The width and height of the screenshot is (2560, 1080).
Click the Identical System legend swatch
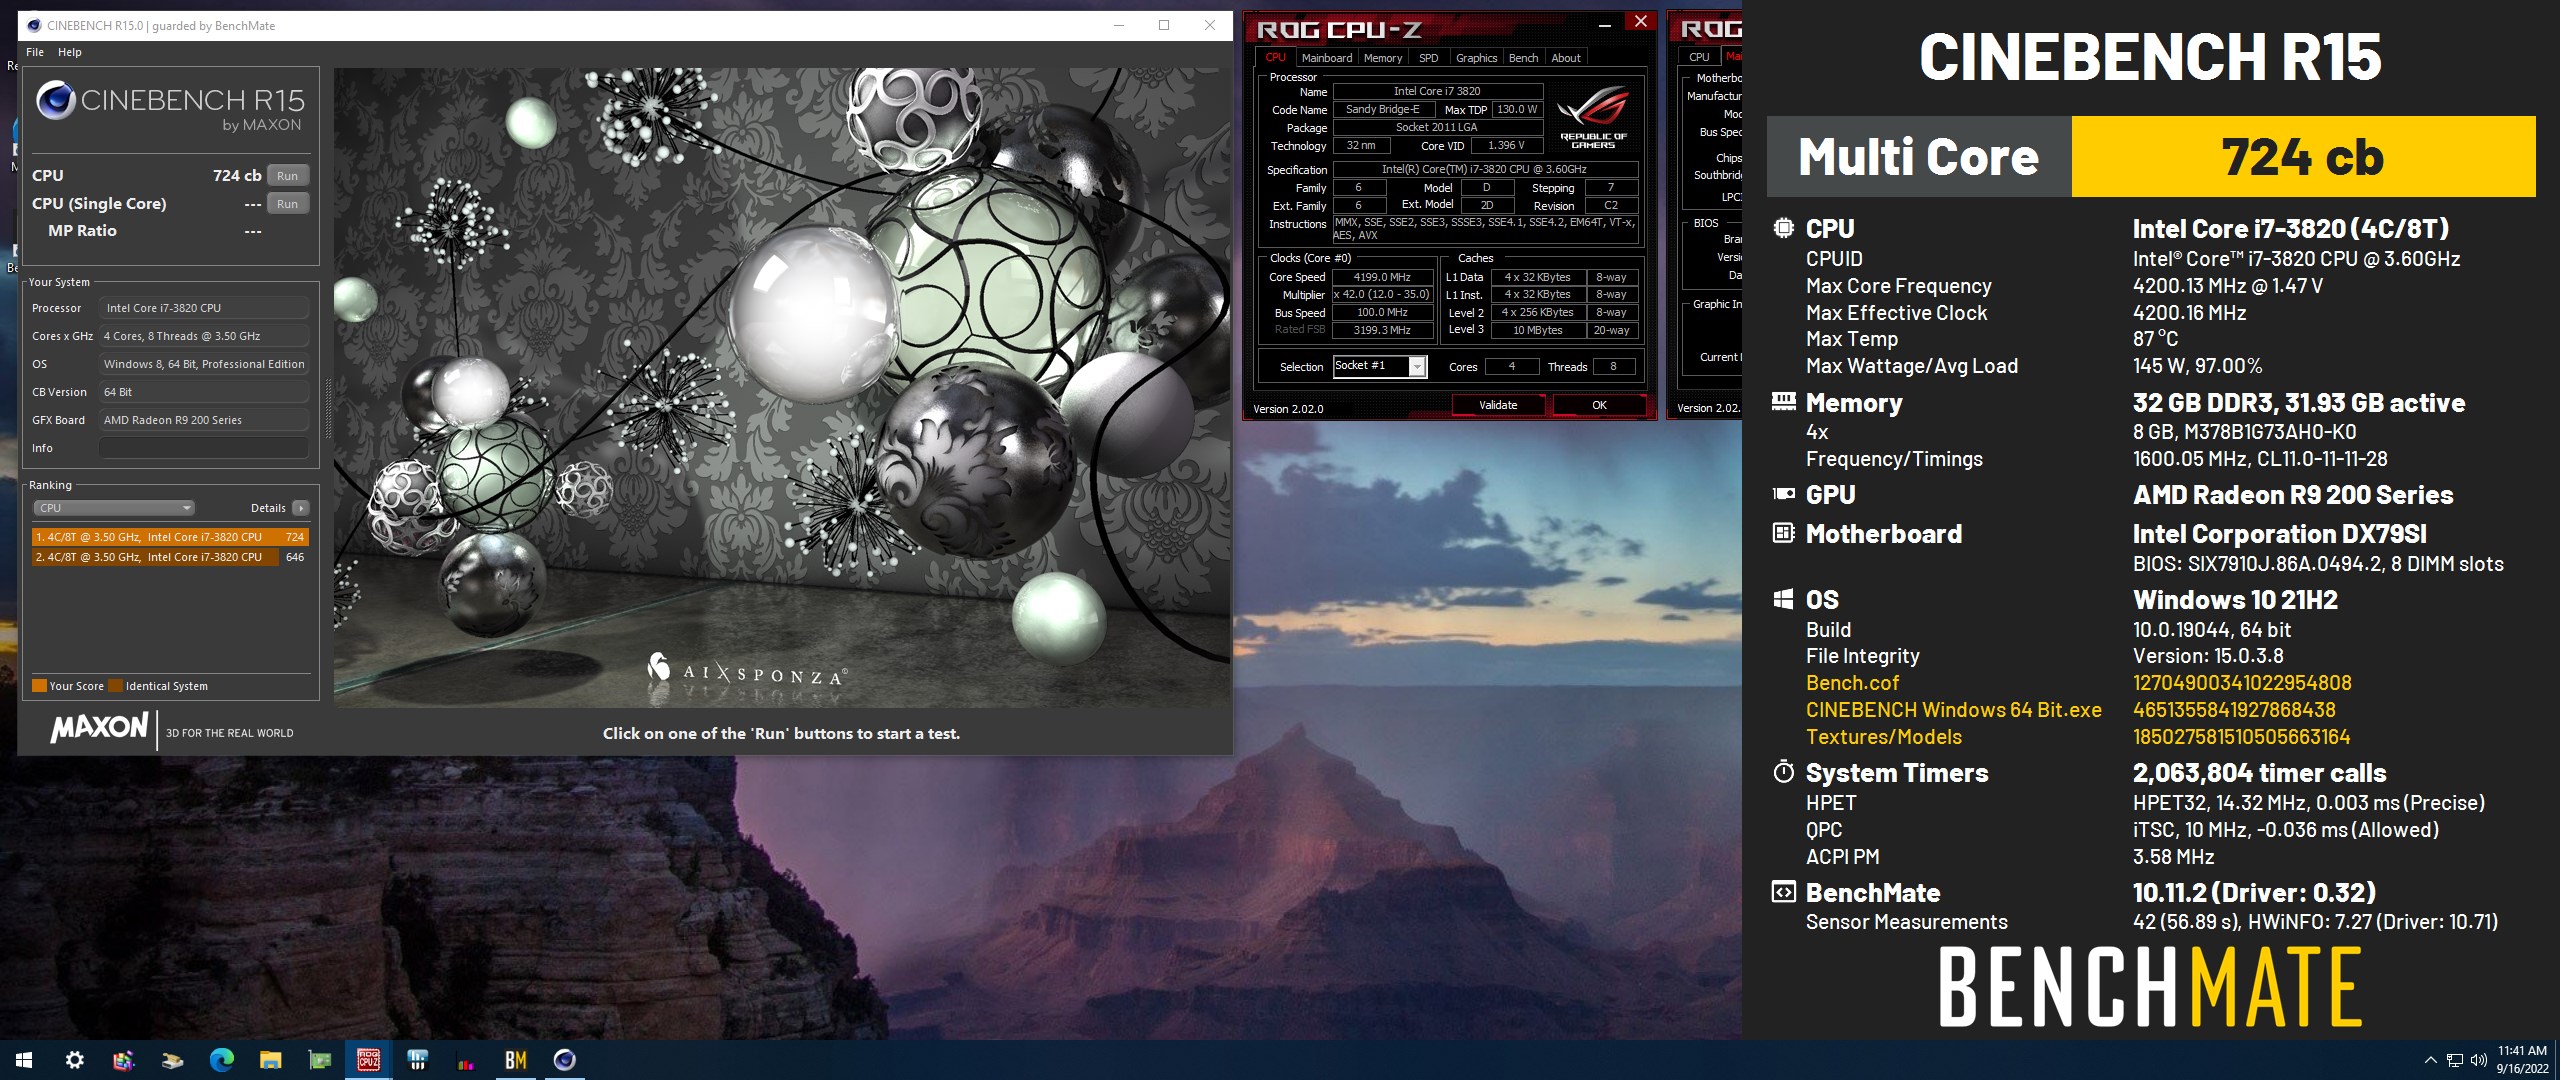pos(115,686)
